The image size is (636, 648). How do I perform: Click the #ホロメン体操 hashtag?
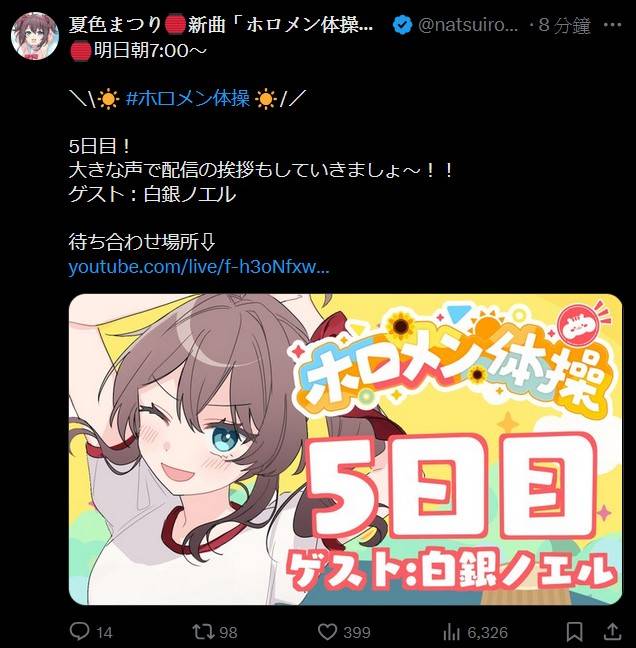tap(188, 99)
